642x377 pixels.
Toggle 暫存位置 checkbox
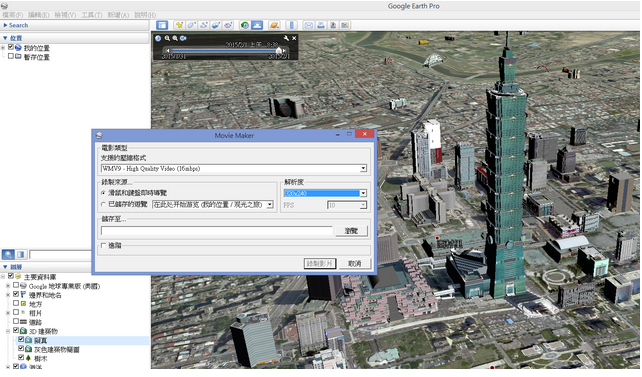(x=11, y=56)
